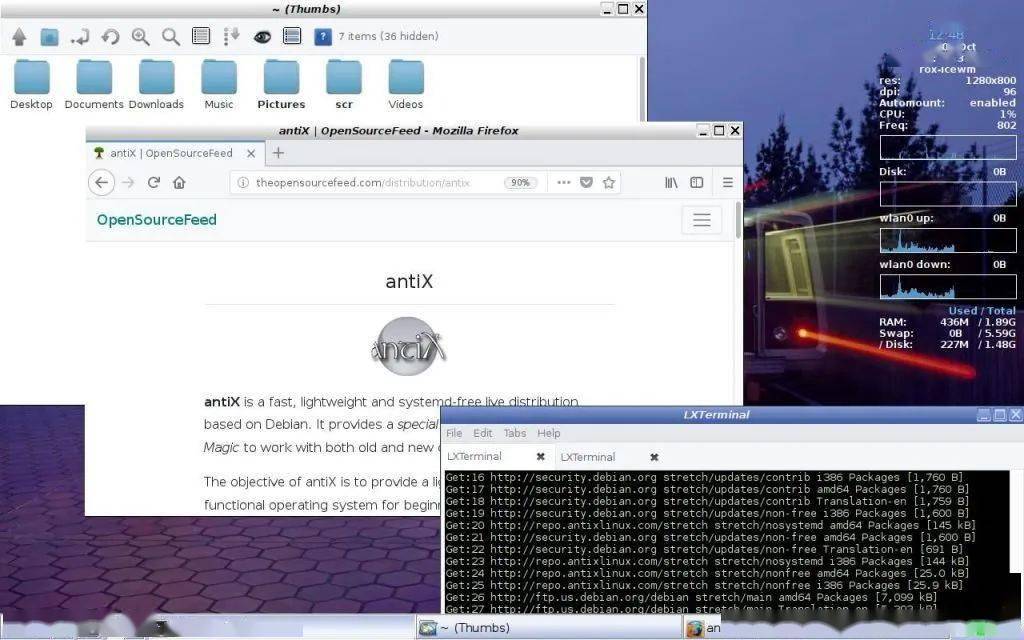Open the Tabs menu in LXTerminal
This screenshot has width=1024, height=640.
[515, 433]
